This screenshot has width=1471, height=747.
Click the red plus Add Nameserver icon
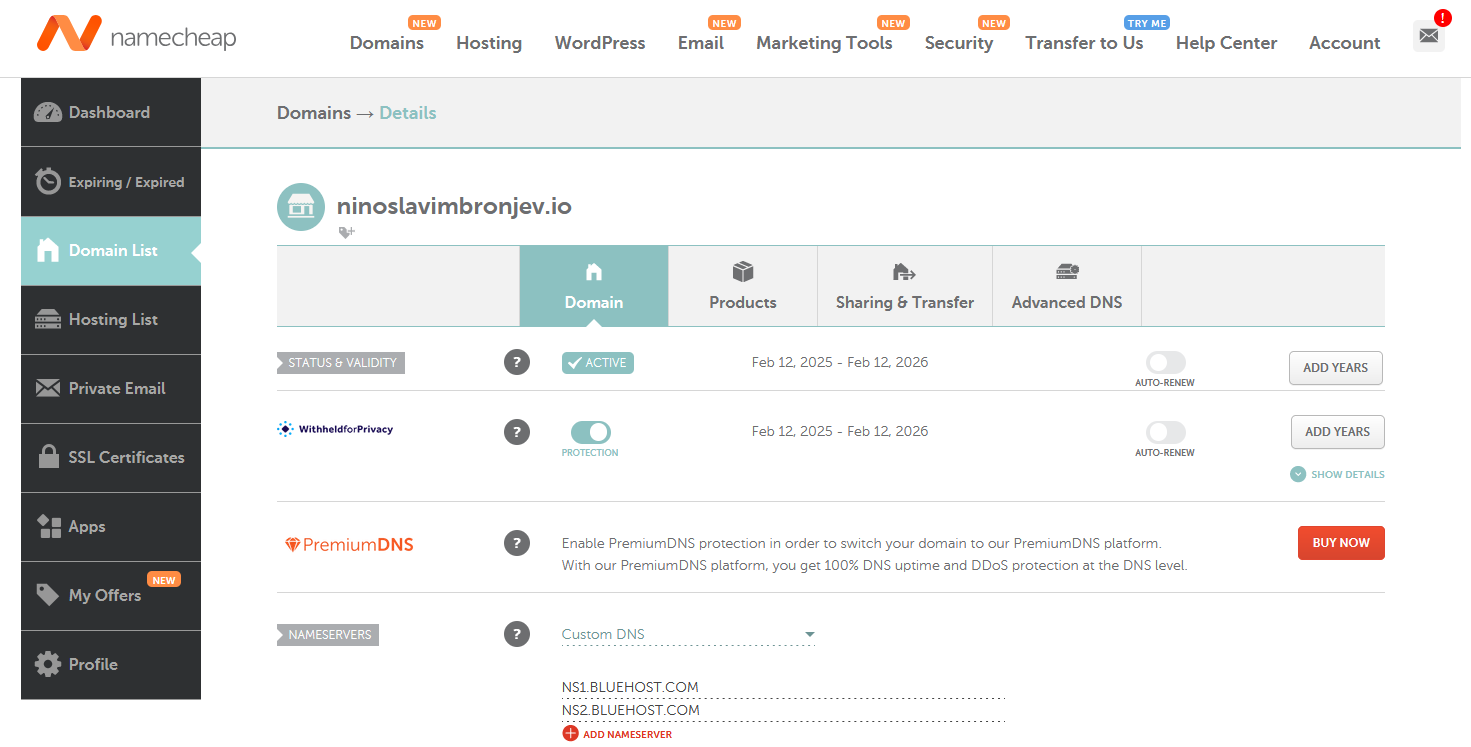[570, 734]
